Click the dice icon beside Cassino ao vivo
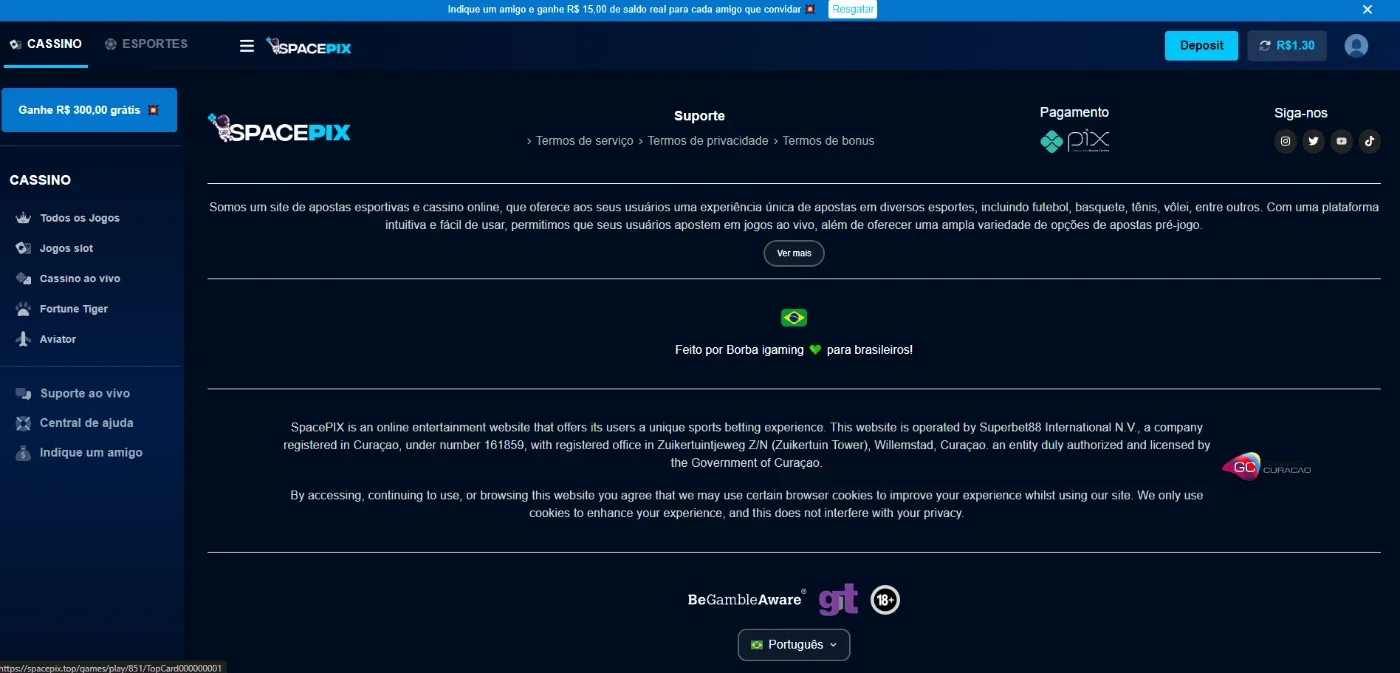 tap(23, 279)
